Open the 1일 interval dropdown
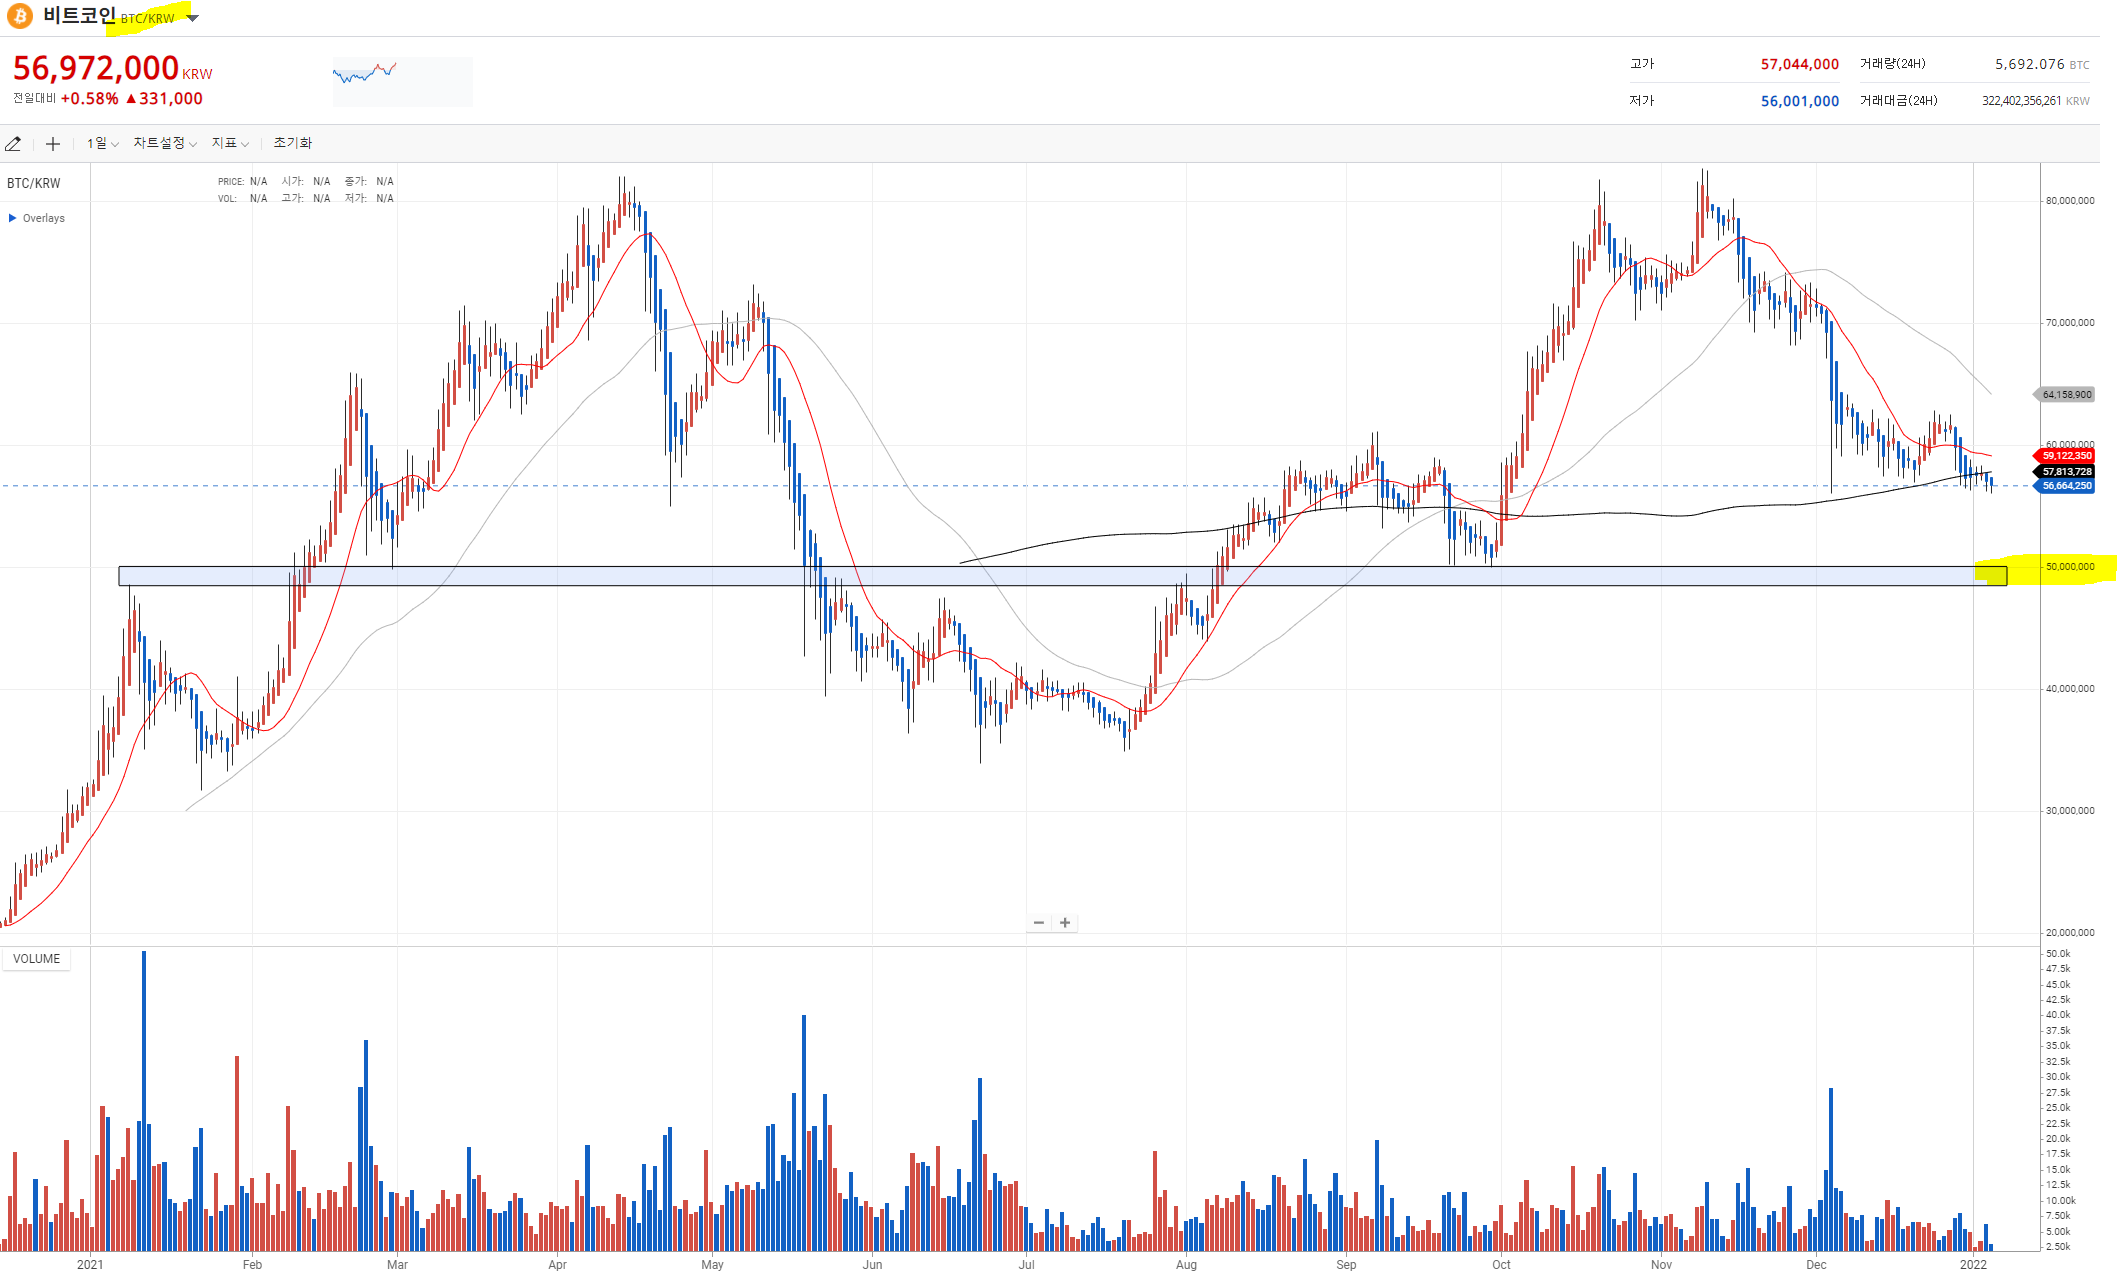Screen dimensions: 2117x1276 coord(102,144)
